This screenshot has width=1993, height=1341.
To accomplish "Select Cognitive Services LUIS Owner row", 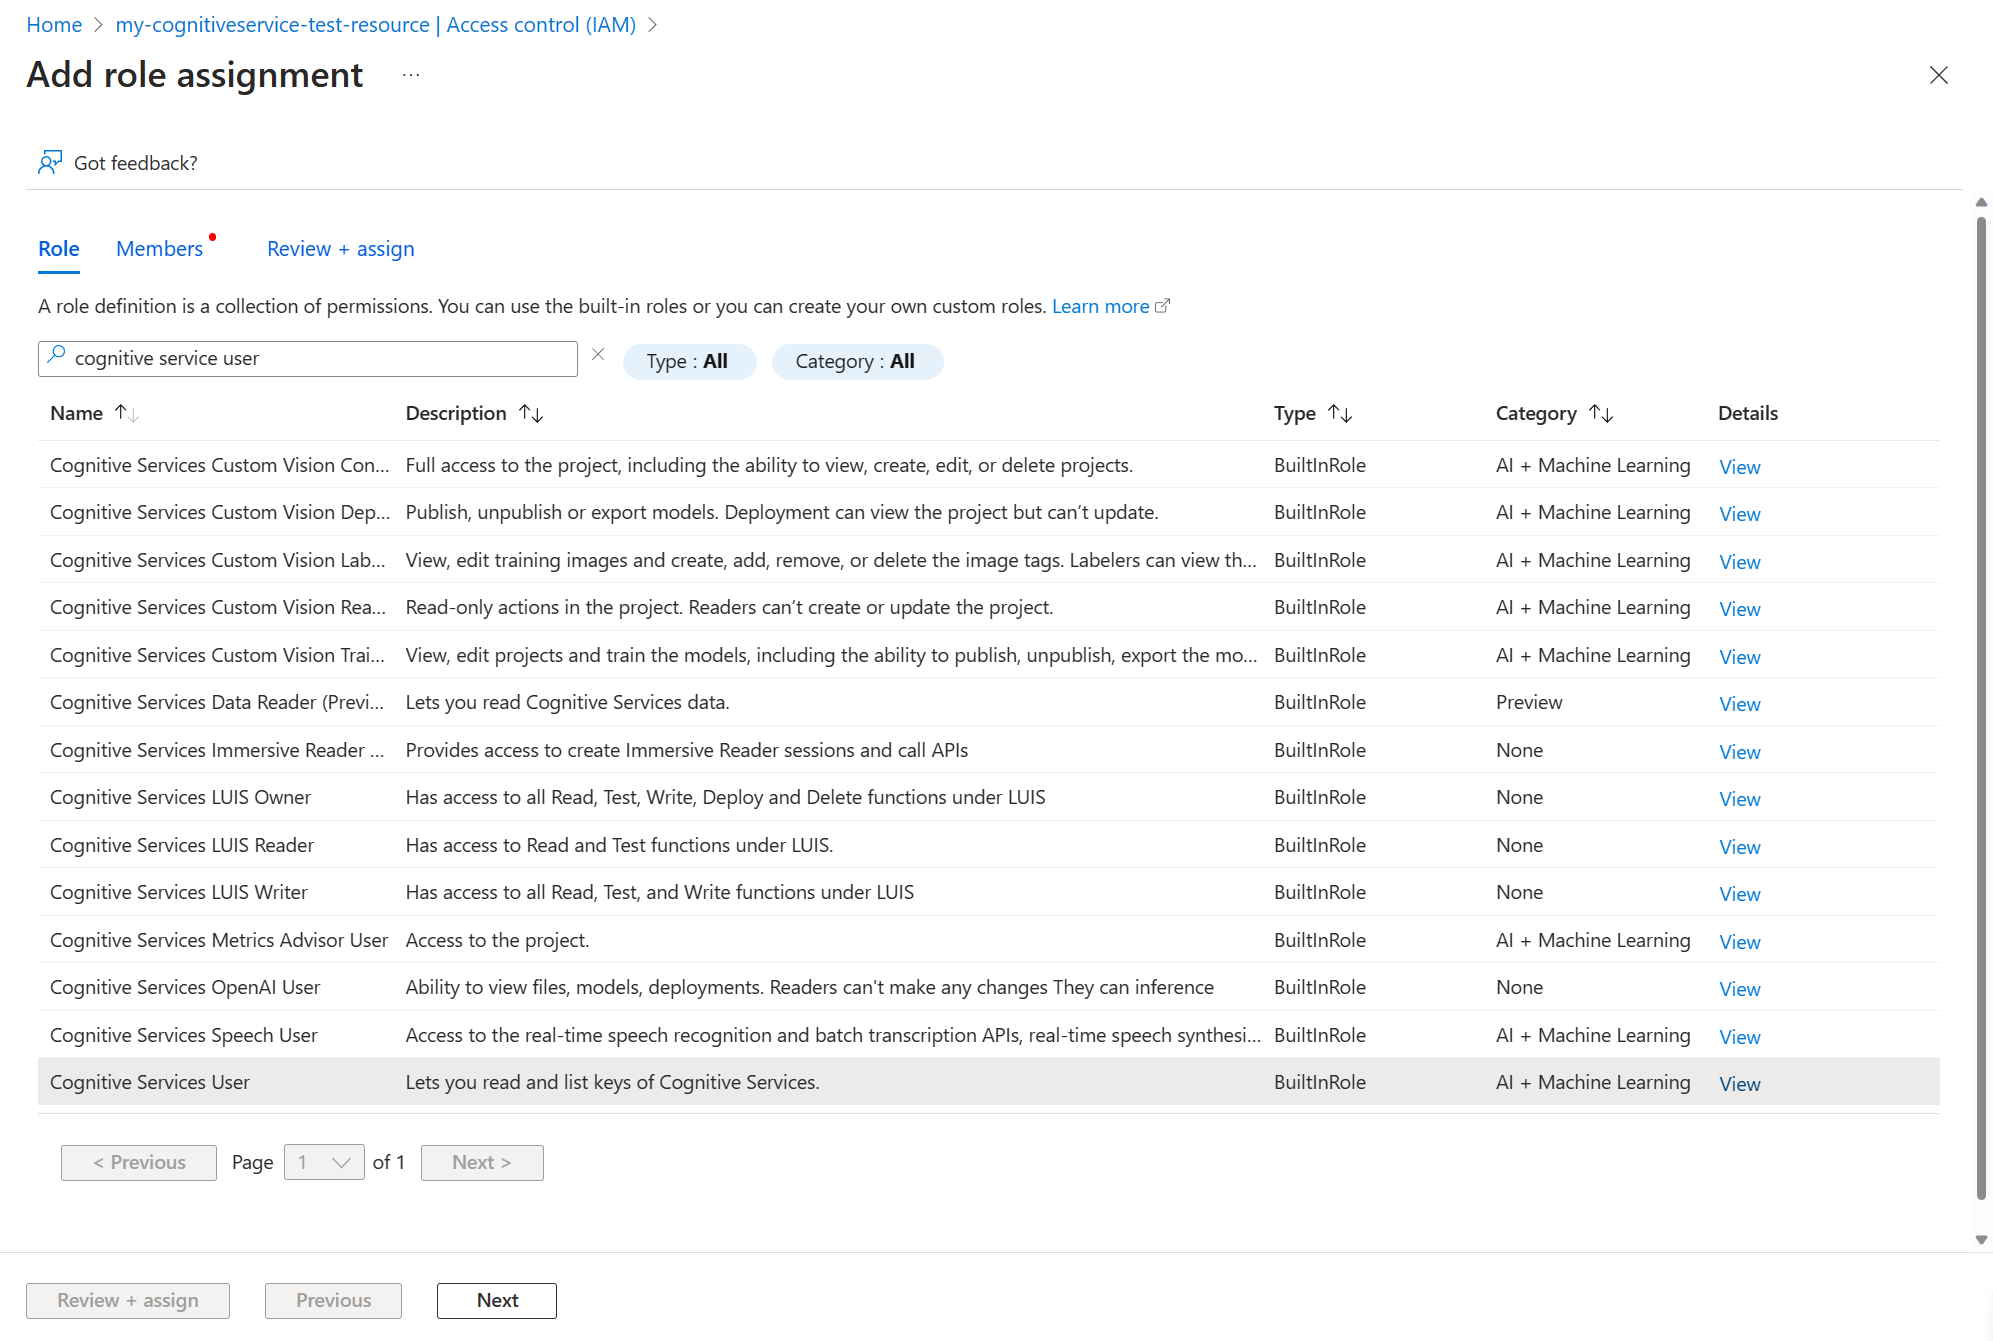I will click(988, 797).
